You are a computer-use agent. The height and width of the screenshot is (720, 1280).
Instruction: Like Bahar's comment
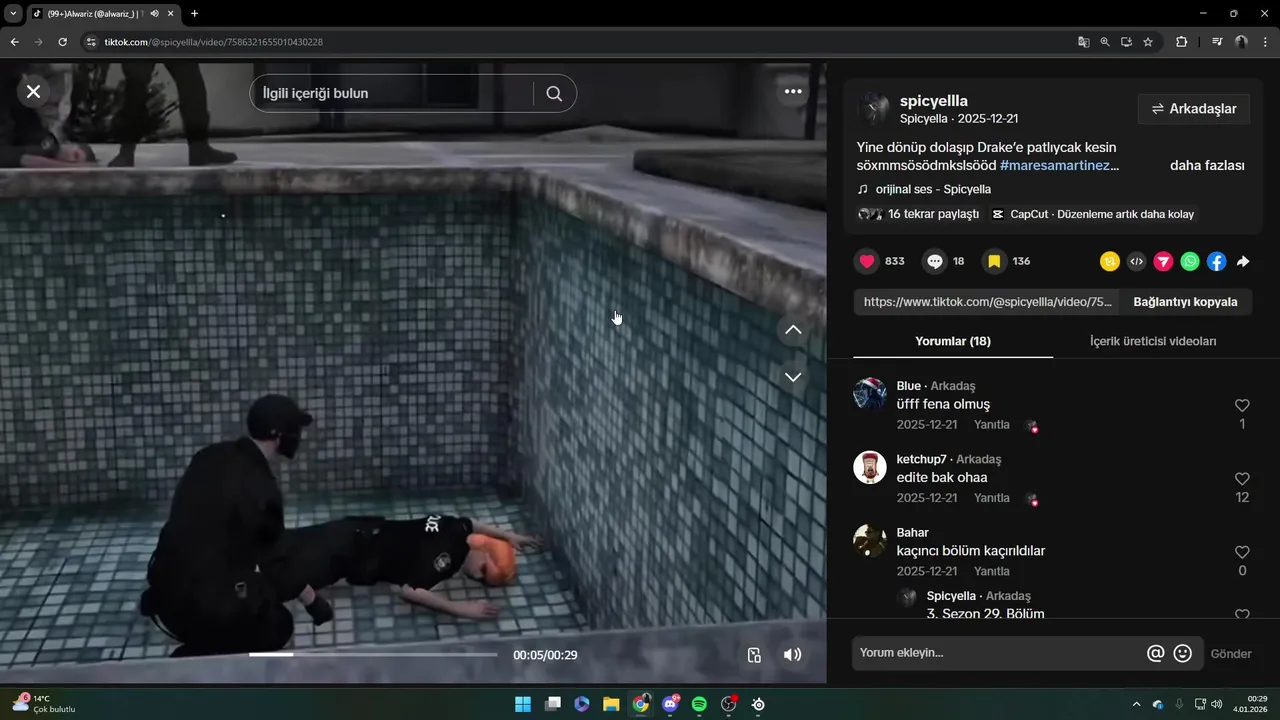click(x=1242, y=552)
